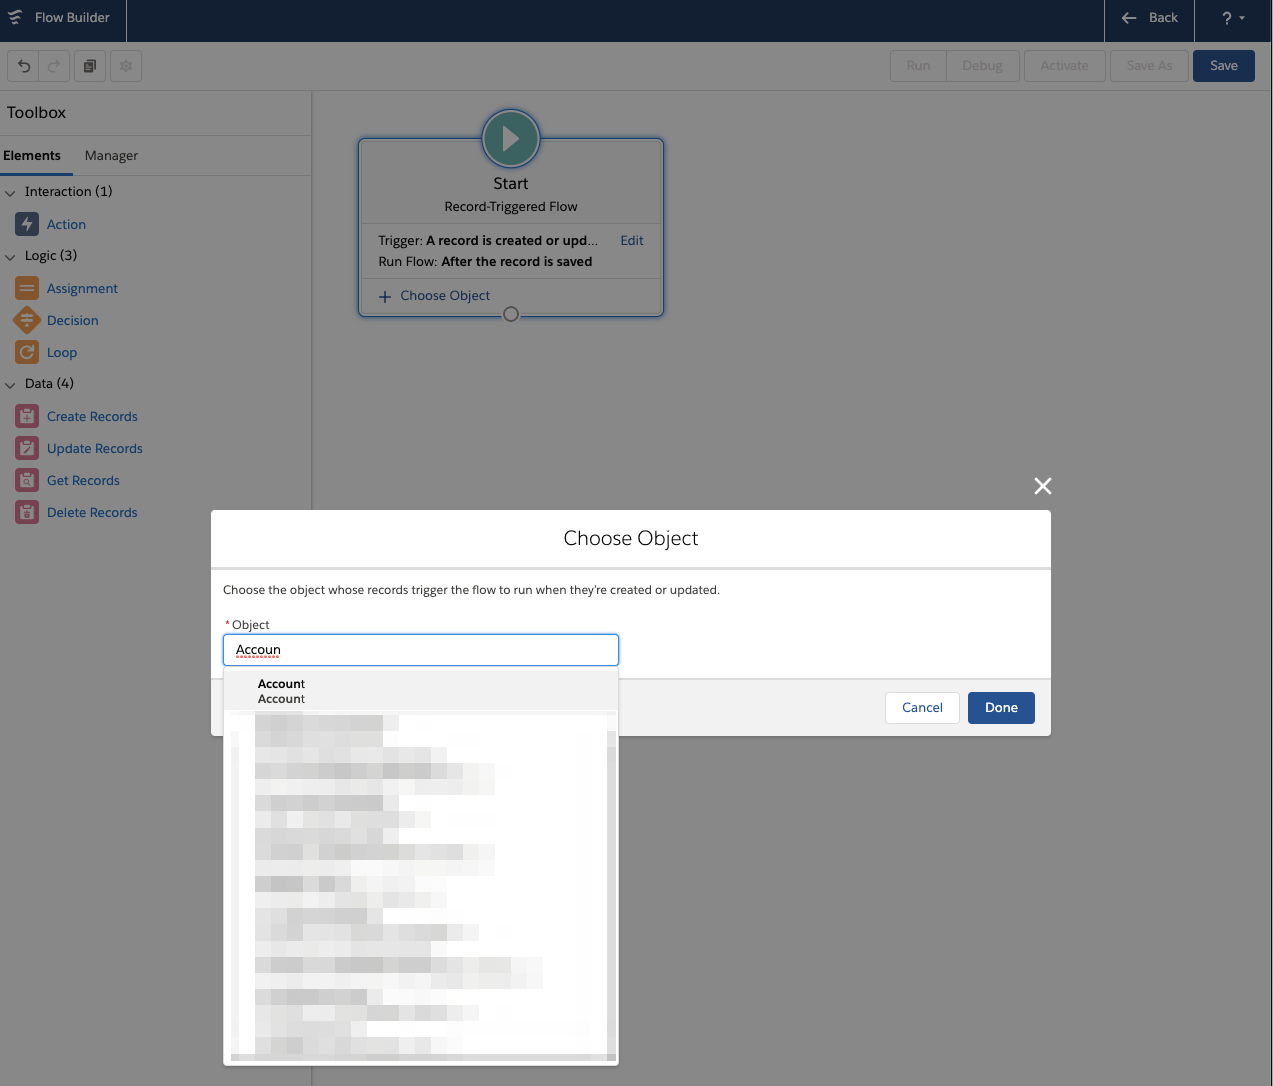Click the Toolbox panel heading
The width and height of the screenshot is (1273, 1086).
[x=36, y=113]
